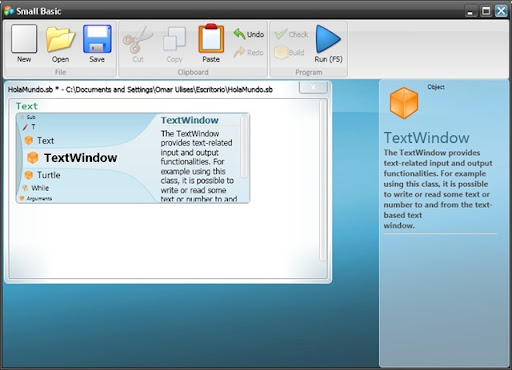512x370 pixels.
Task: Click the large orange Object cube in help panel
Action: [404, 103]
